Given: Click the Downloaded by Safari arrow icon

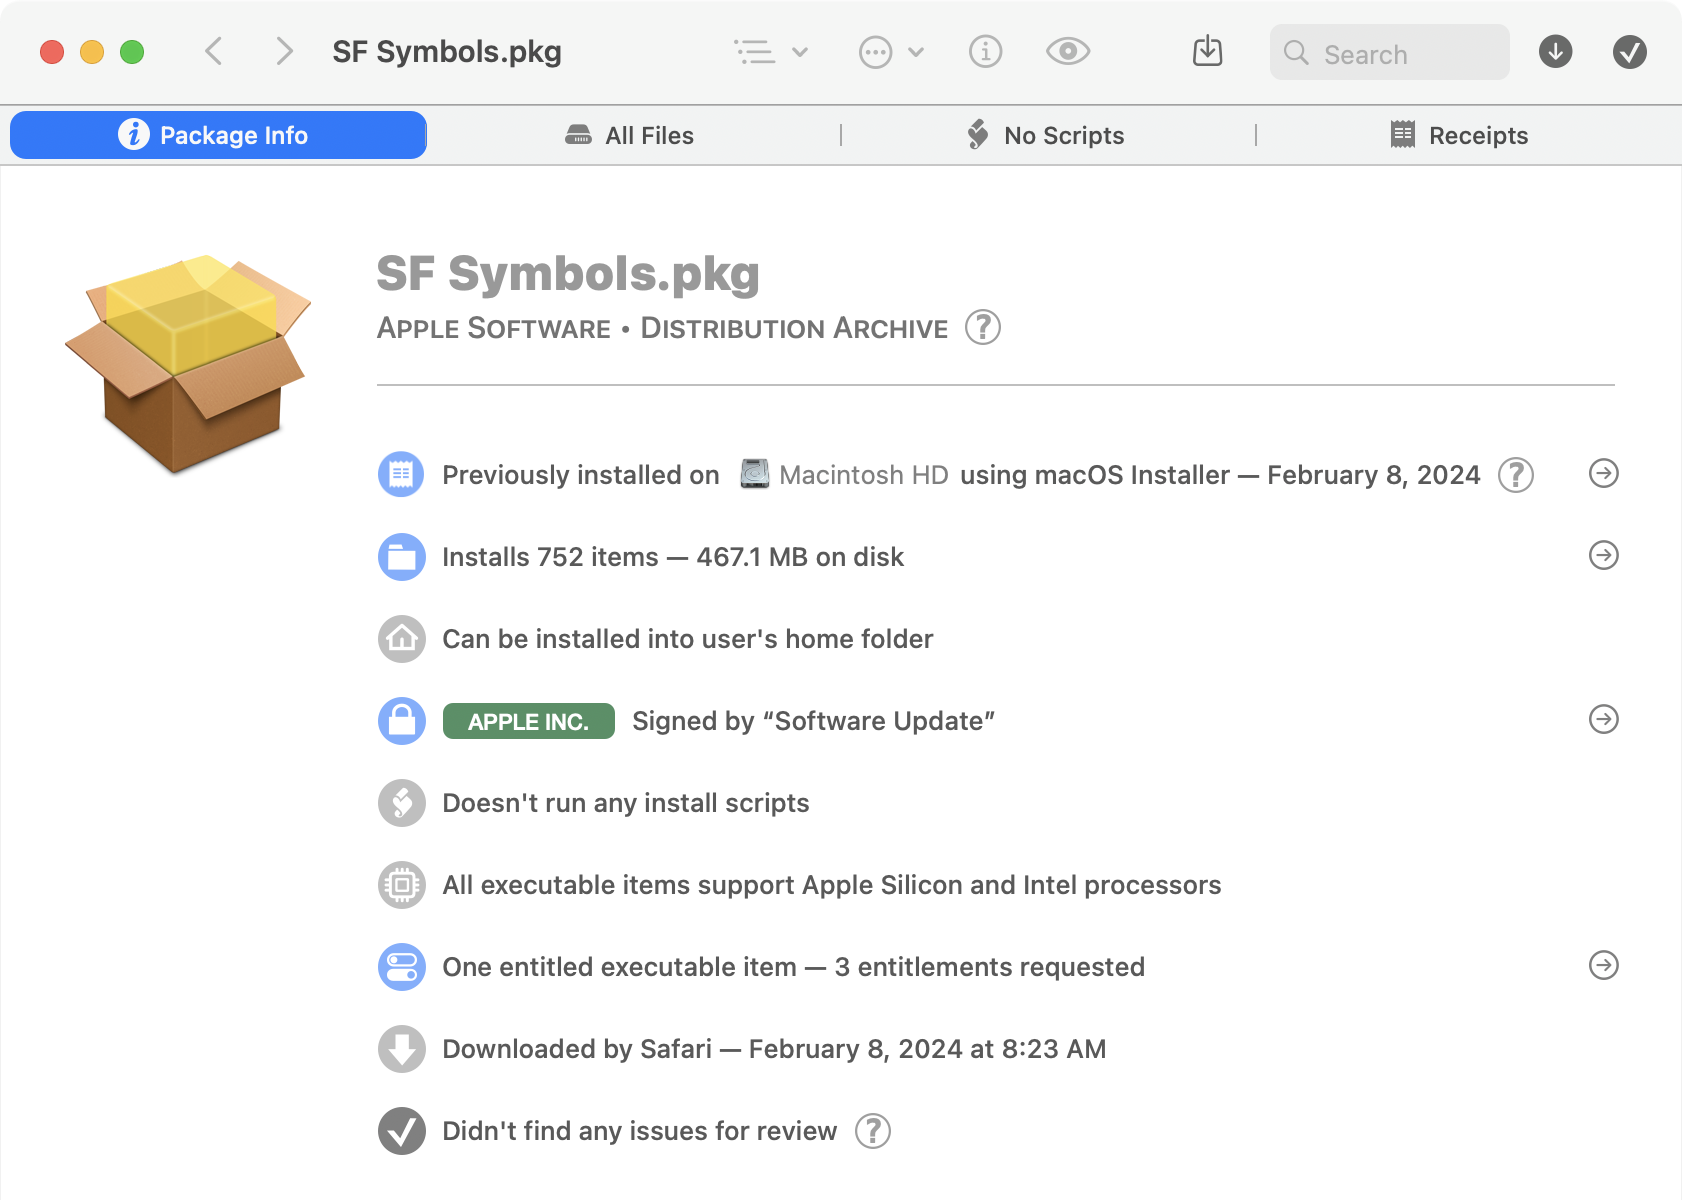Looking at the screenshot, I should [401, 1049].
